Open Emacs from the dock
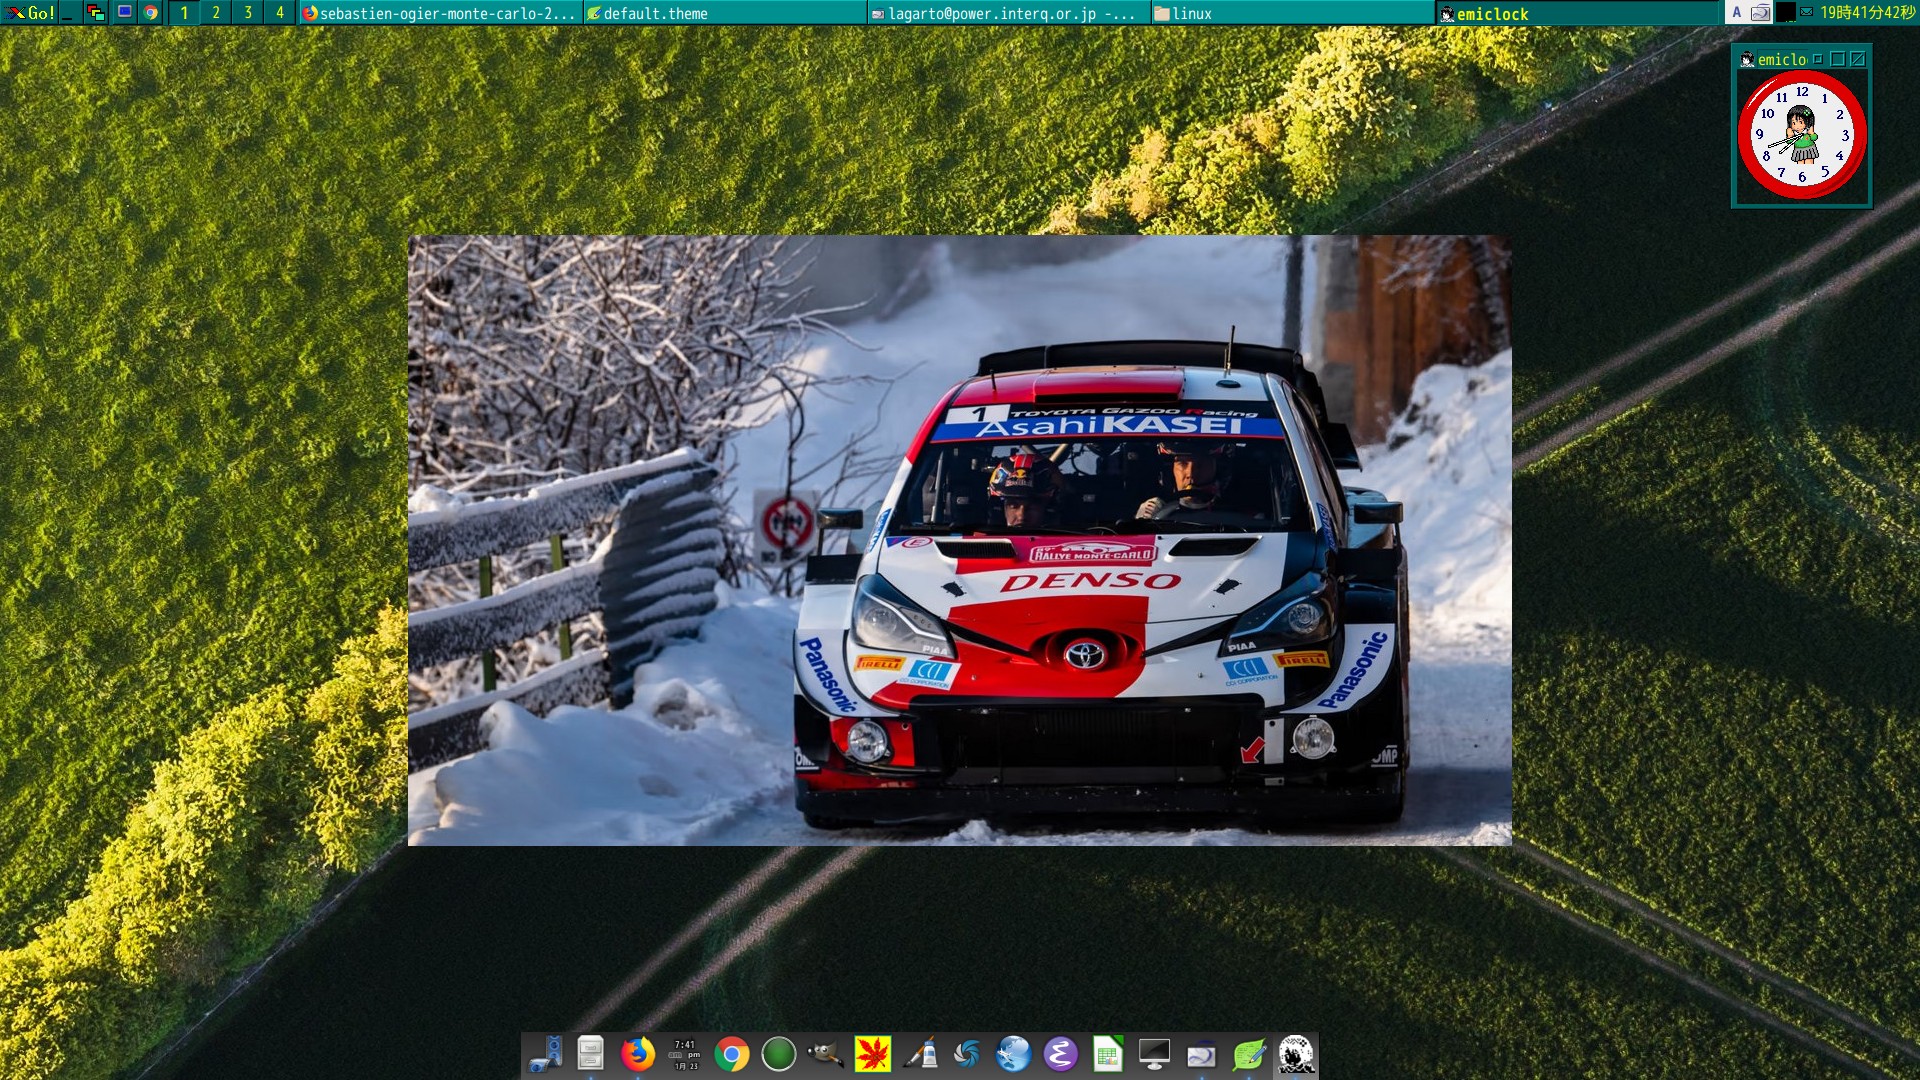This screenshot has width=1920, height=1080. pos(1062,1055)
